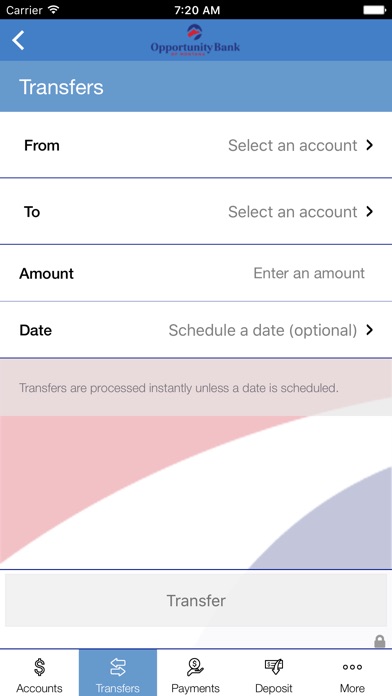Screen dimensions: 392x696
Task: Expand the From account chevron
Action: 369,145
